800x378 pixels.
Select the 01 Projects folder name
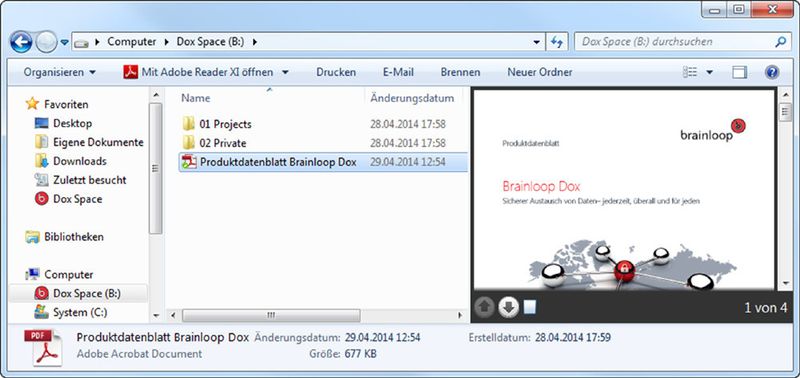coord(226,124)
